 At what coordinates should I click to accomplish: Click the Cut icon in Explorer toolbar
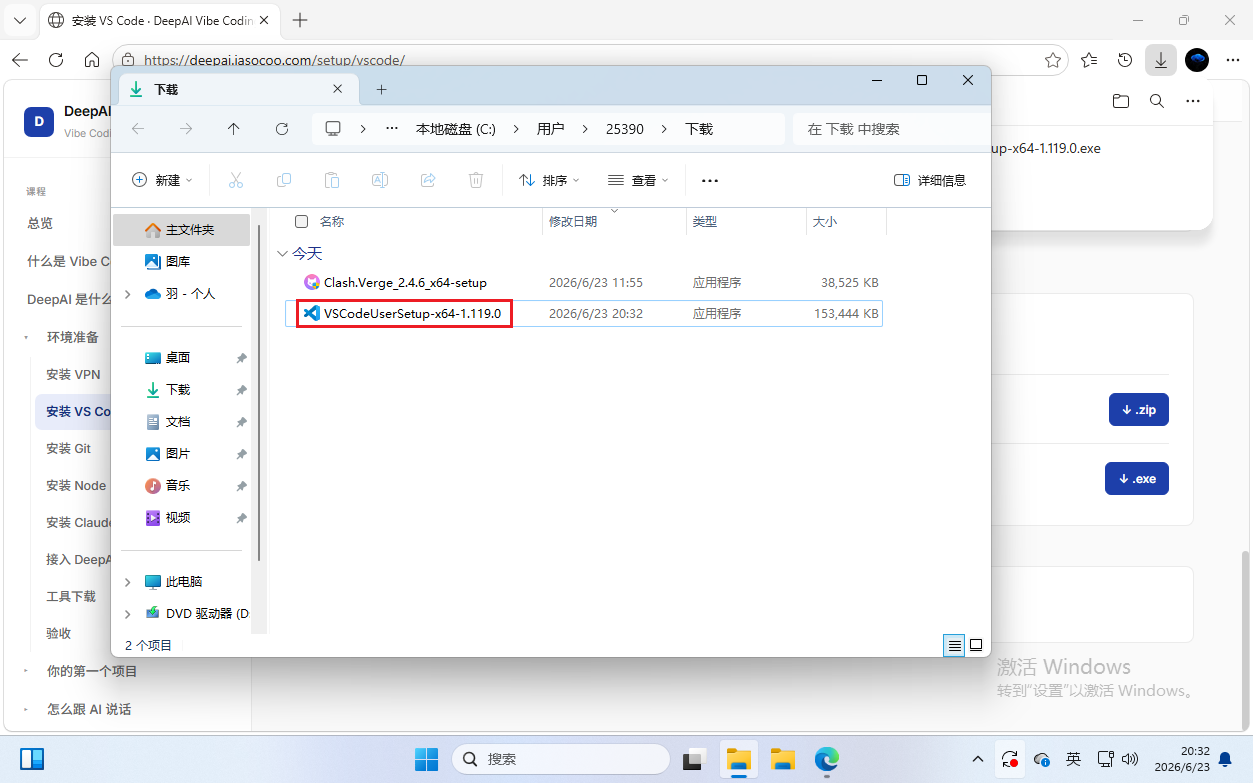236,180
